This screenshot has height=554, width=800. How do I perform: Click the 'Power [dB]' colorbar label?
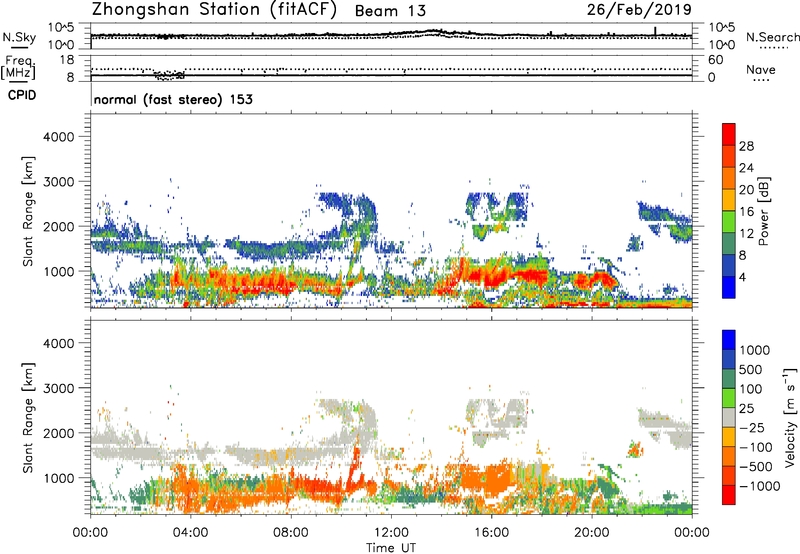pos(763,211)
